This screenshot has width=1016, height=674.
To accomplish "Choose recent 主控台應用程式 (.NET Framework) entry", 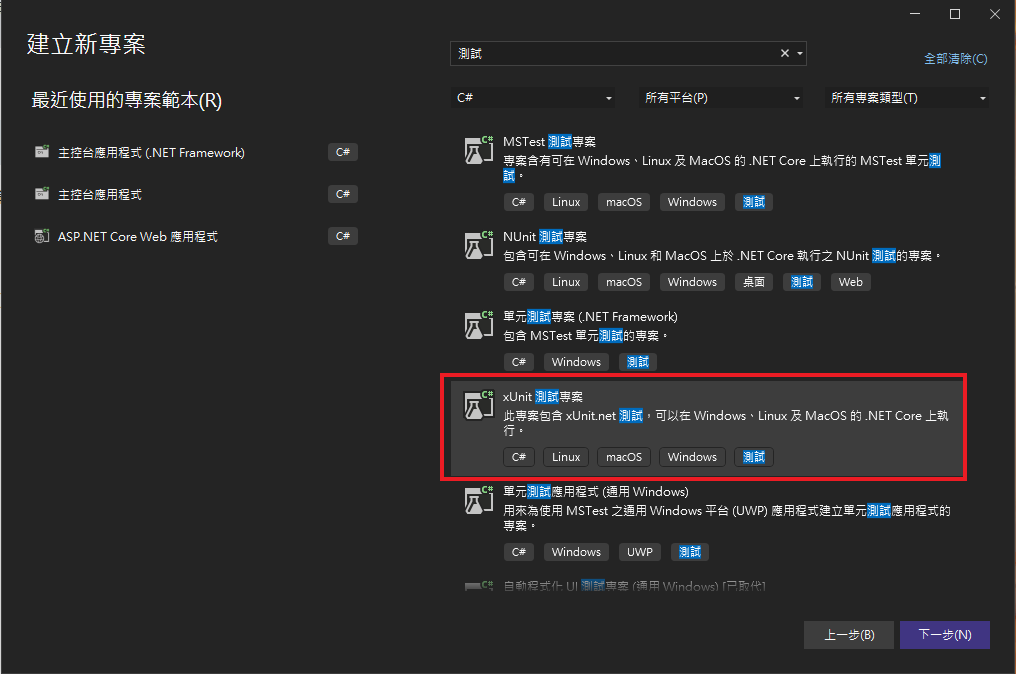I will 196,152.
